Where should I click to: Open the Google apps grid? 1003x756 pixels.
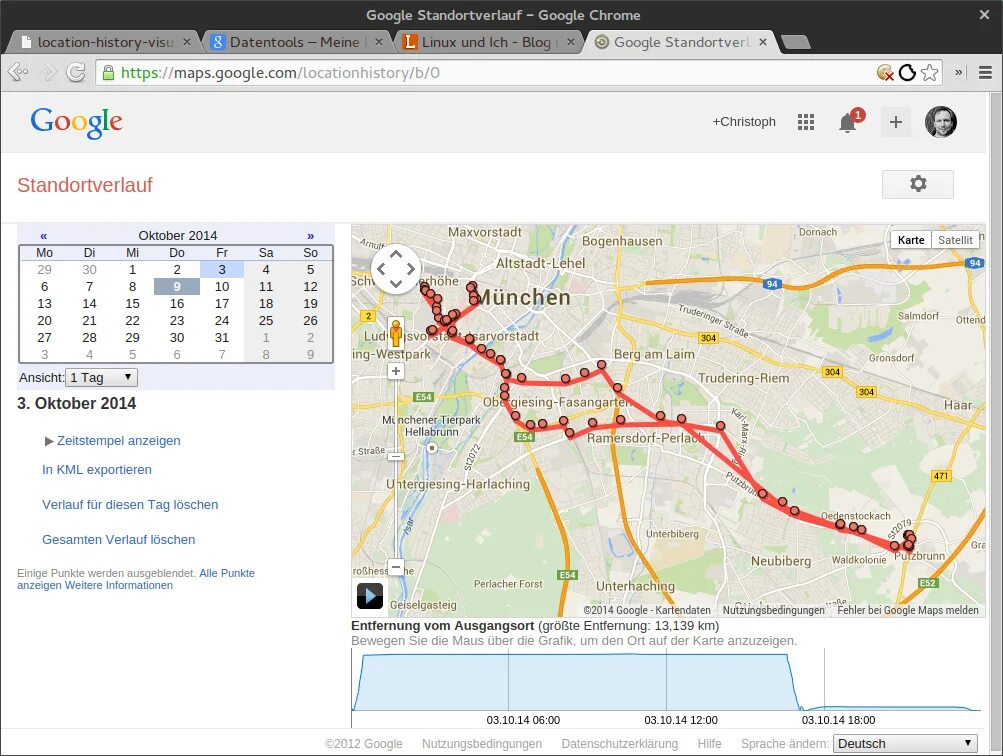point(806,122)
